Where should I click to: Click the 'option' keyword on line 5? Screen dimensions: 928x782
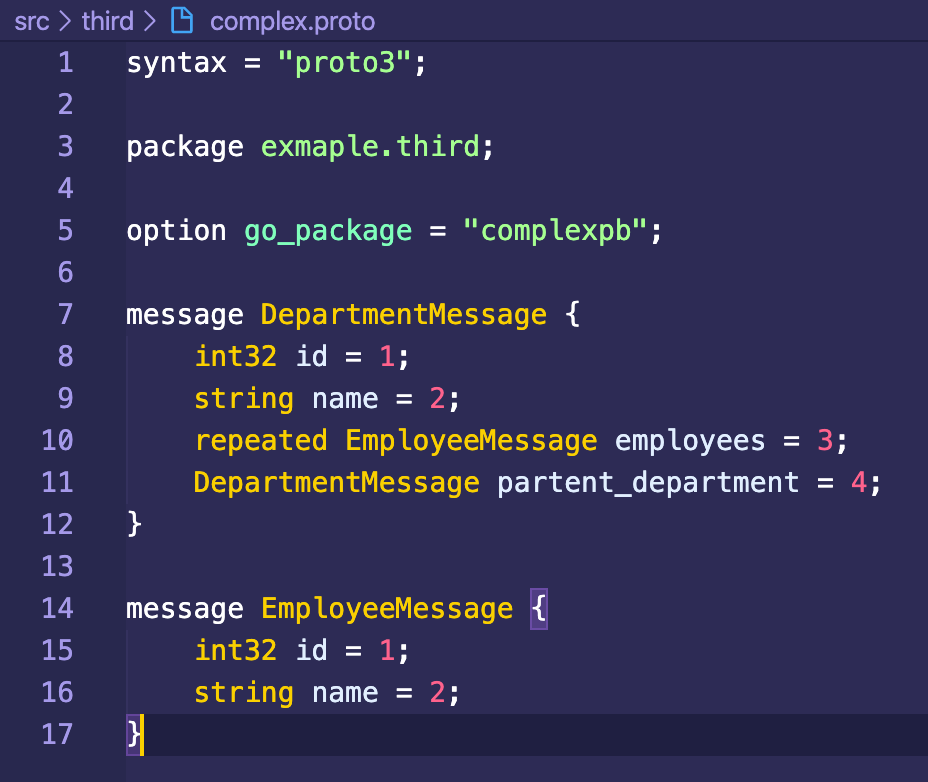176,231
